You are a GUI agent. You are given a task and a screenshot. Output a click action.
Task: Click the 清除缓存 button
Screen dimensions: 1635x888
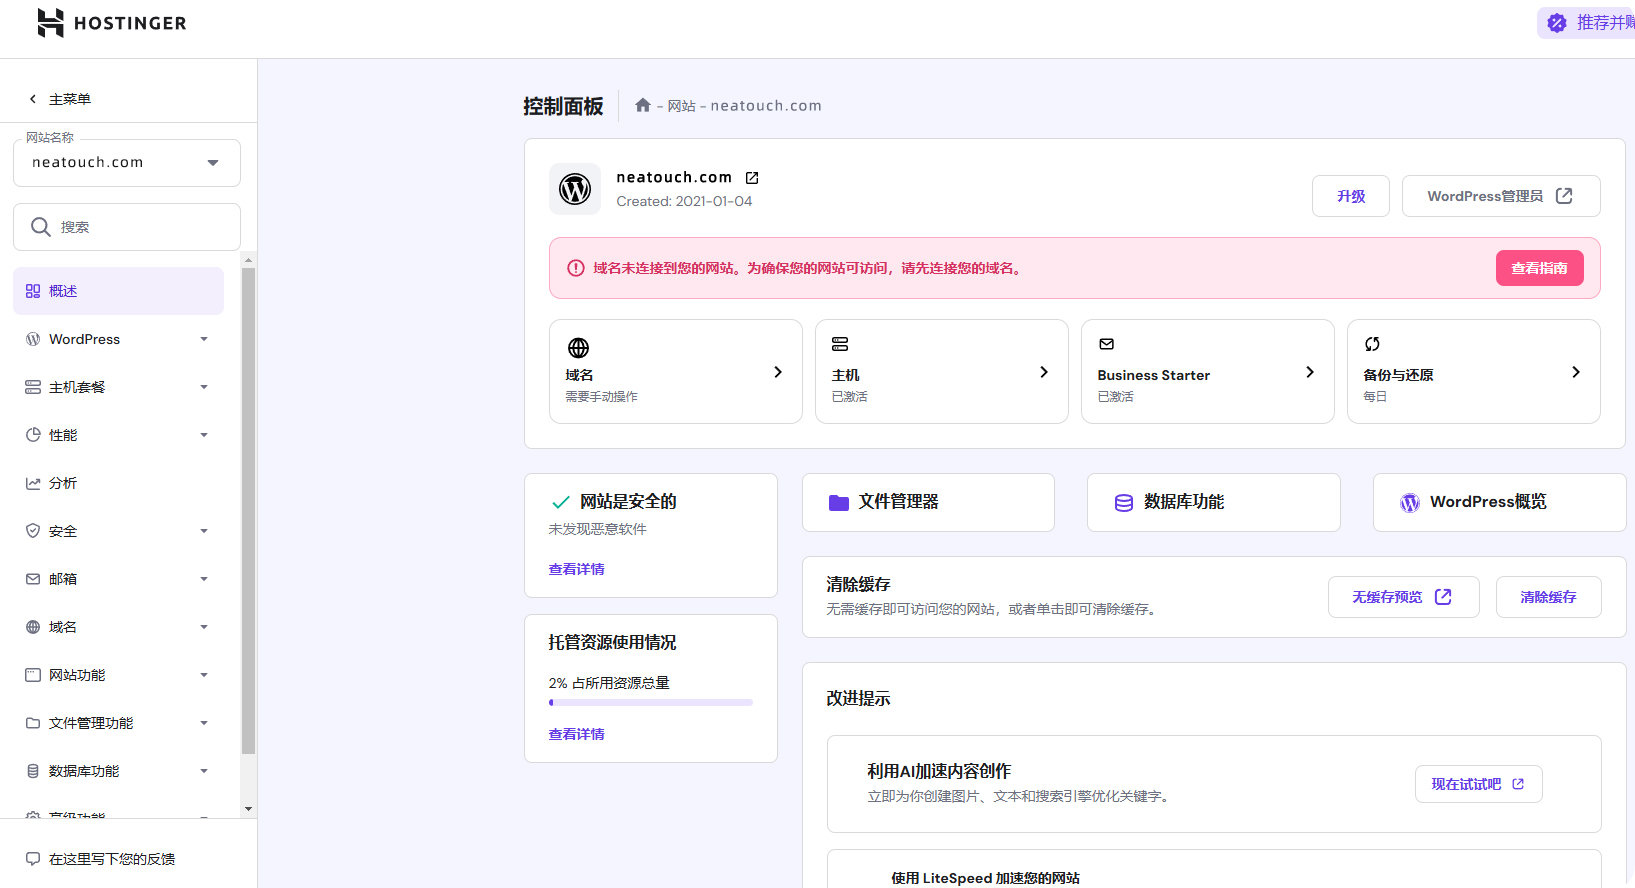[x=1548, y=597]
